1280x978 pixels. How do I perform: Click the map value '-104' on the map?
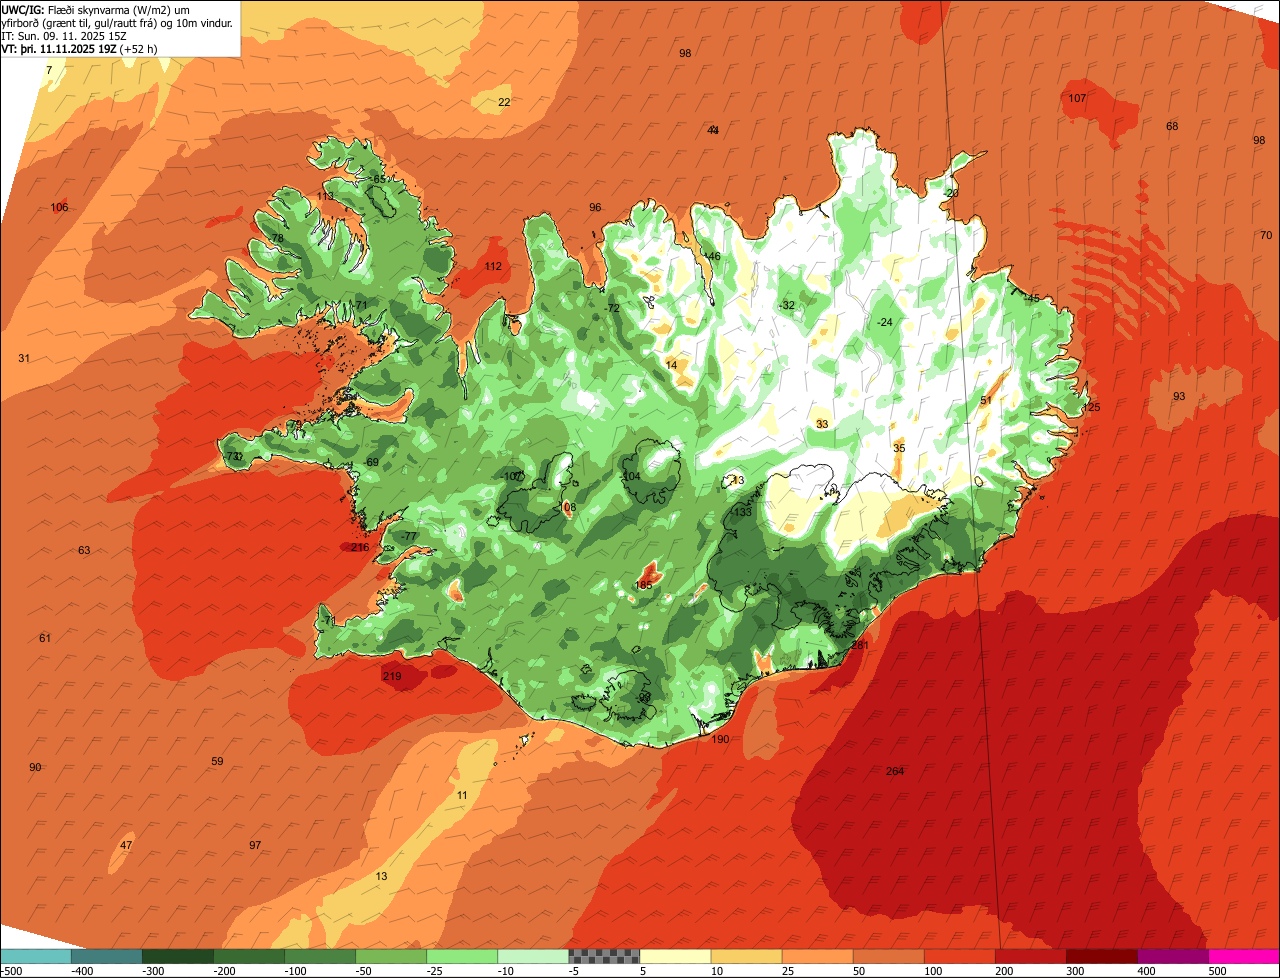pos(630,476)
